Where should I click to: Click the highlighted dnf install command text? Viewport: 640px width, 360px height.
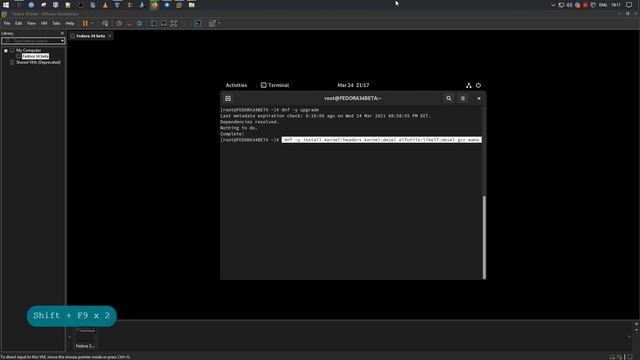point(382,140)
